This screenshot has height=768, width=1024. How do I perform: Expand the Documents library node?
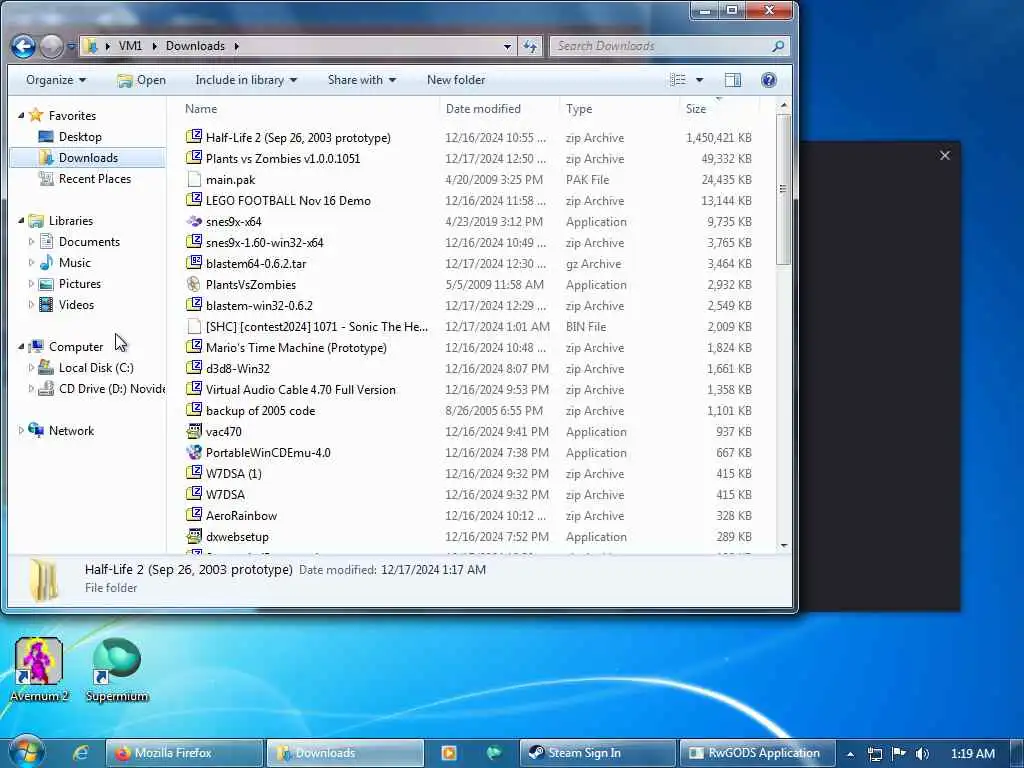pyautogui.click(x=31, y=242)
